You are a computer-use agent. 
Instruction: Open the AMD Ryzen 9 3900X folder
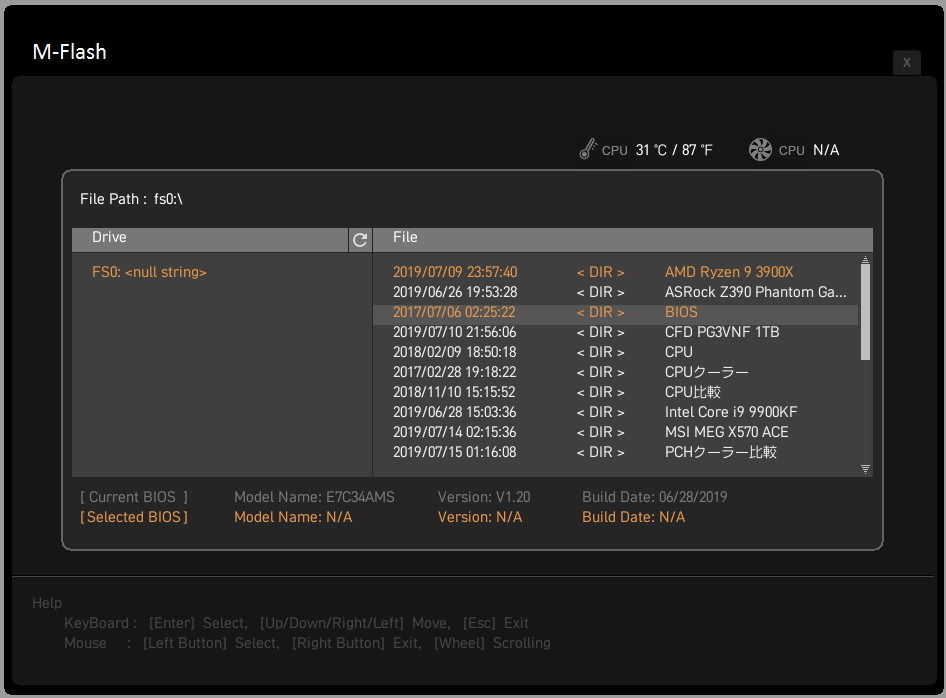point(729,272)
